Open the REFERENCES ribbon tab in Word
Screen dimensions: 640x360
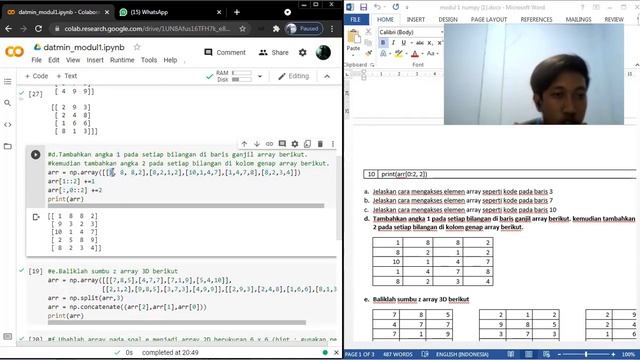(x=536, y=20)
